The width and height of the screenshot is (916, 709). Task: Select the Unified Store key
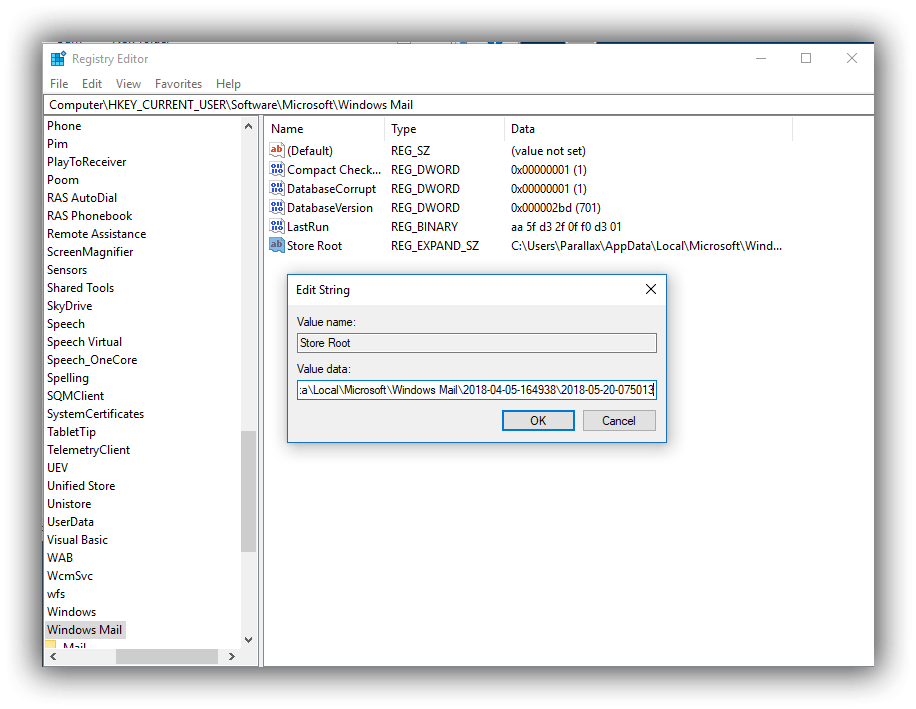tap(81, 486)
